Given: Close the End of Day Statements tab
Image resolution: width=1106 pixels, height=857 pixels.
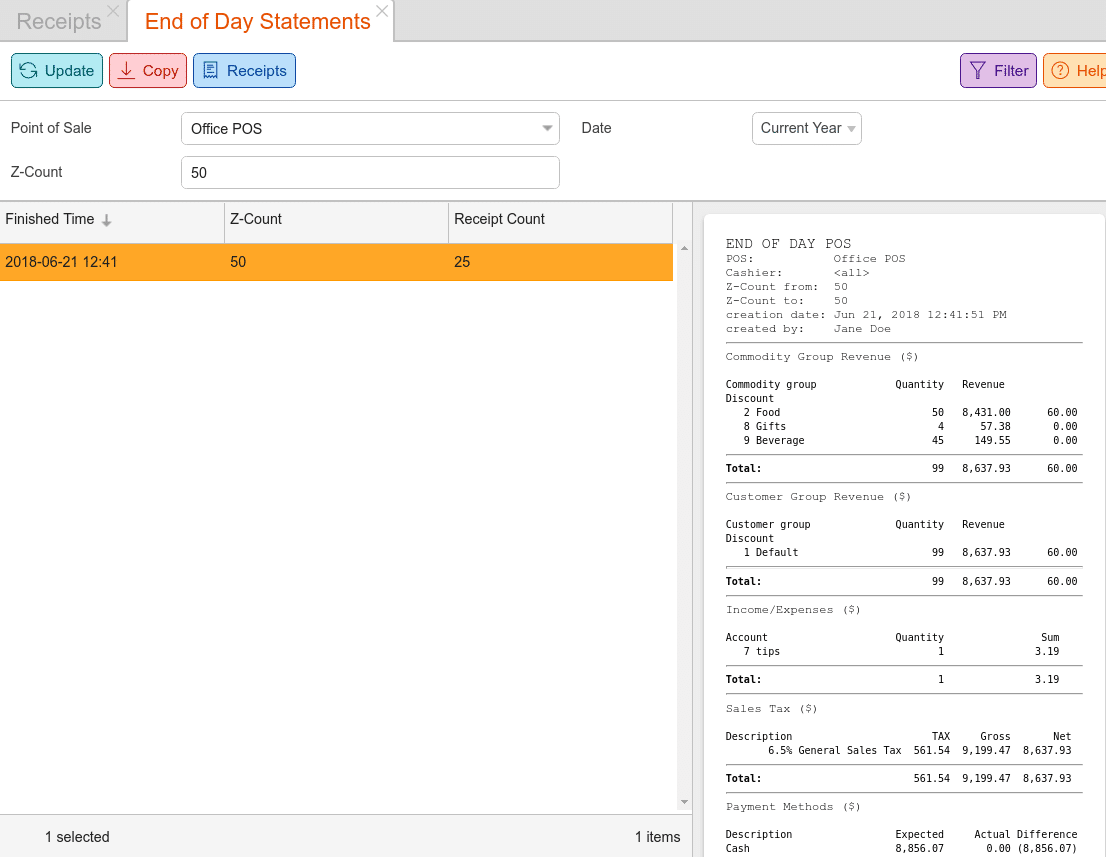Looking at the screenshot, I should pyautogui.click(x=382, y=11).
